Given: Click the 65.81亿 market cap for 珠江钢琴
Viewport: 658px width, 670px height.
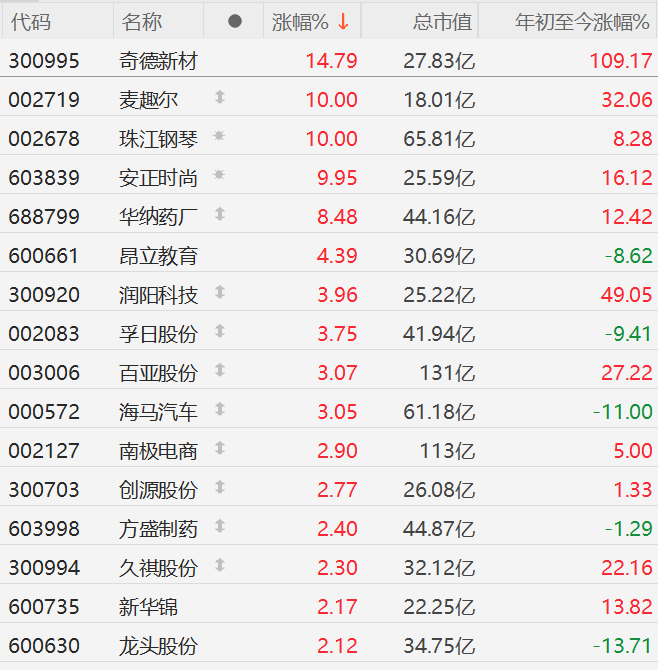Looking at the screenshot, I should click(439, 139).
